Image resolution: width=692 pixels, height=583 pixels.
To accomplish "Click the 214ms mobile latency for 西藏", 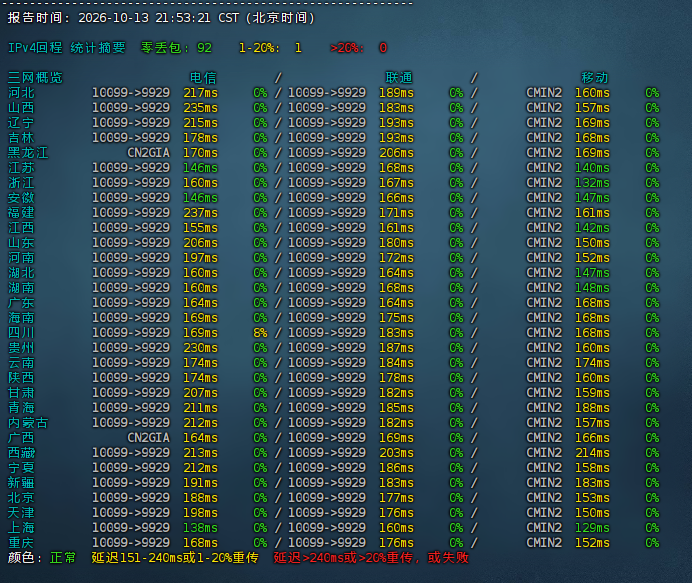I will tap(592, 453).
